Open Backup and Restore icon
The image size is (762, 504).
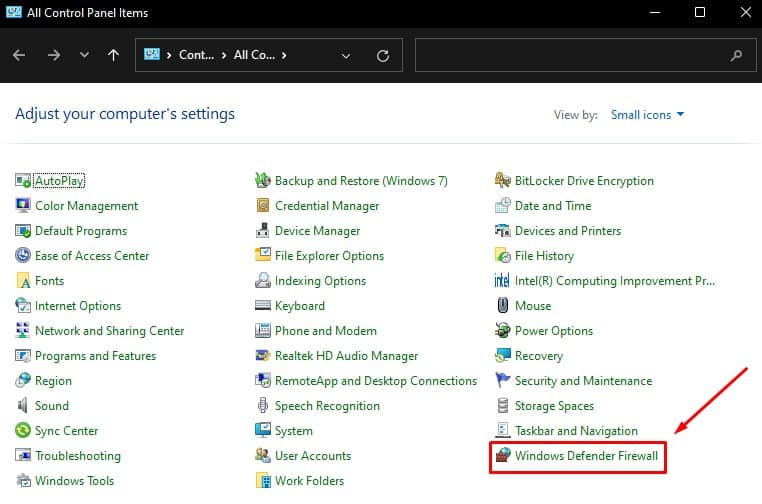[263, 181]
